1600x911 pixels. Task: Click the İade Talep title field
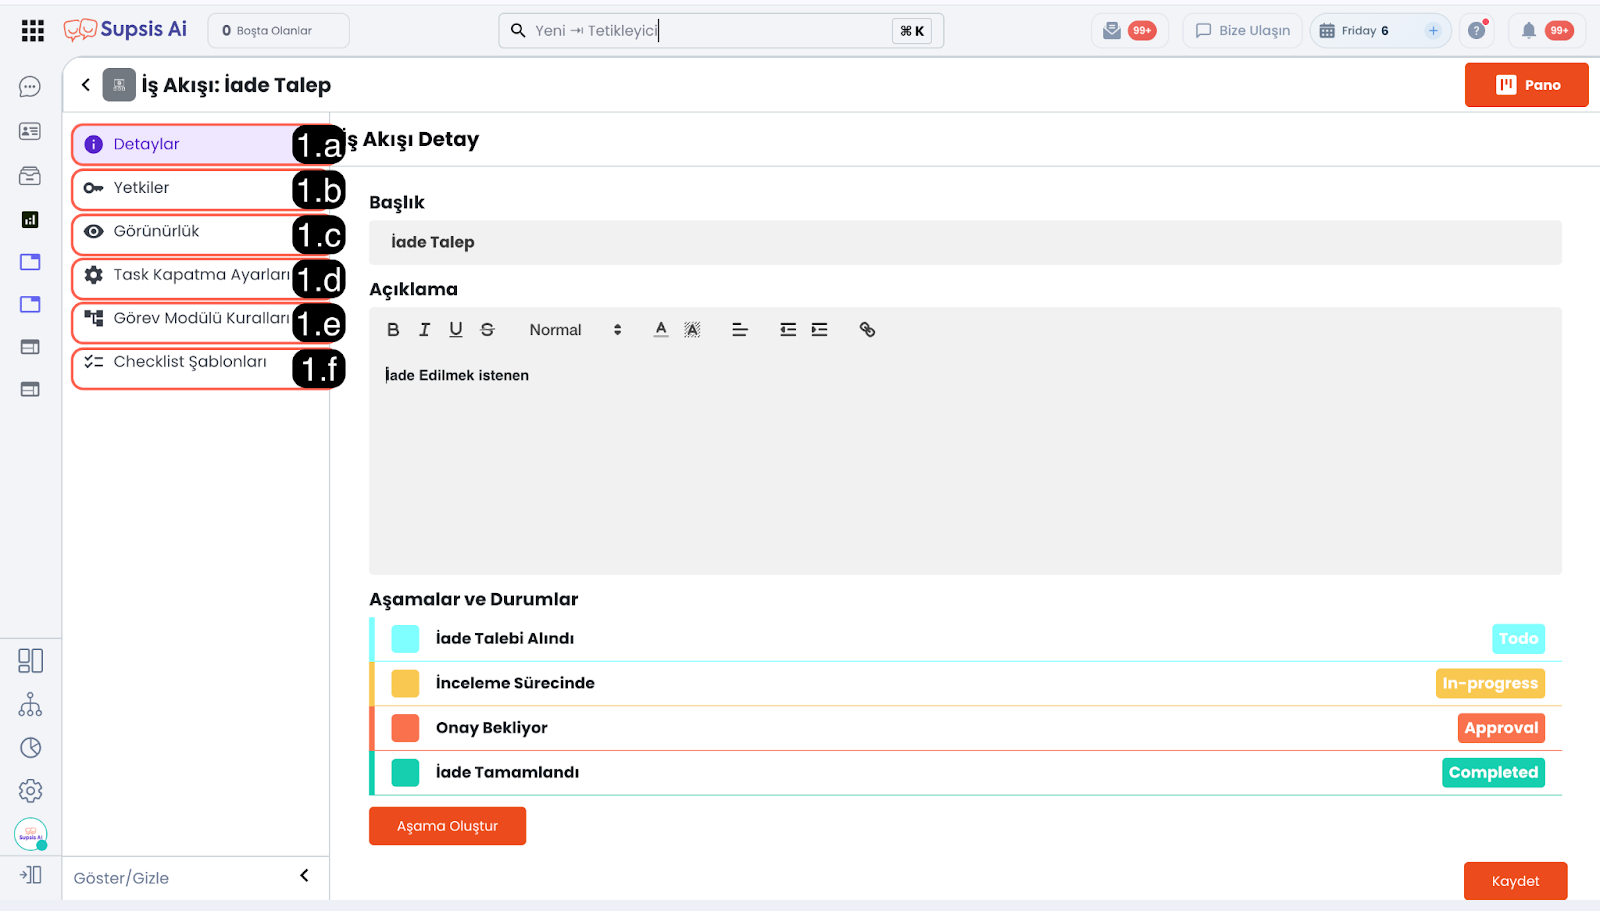click(964, 243)
